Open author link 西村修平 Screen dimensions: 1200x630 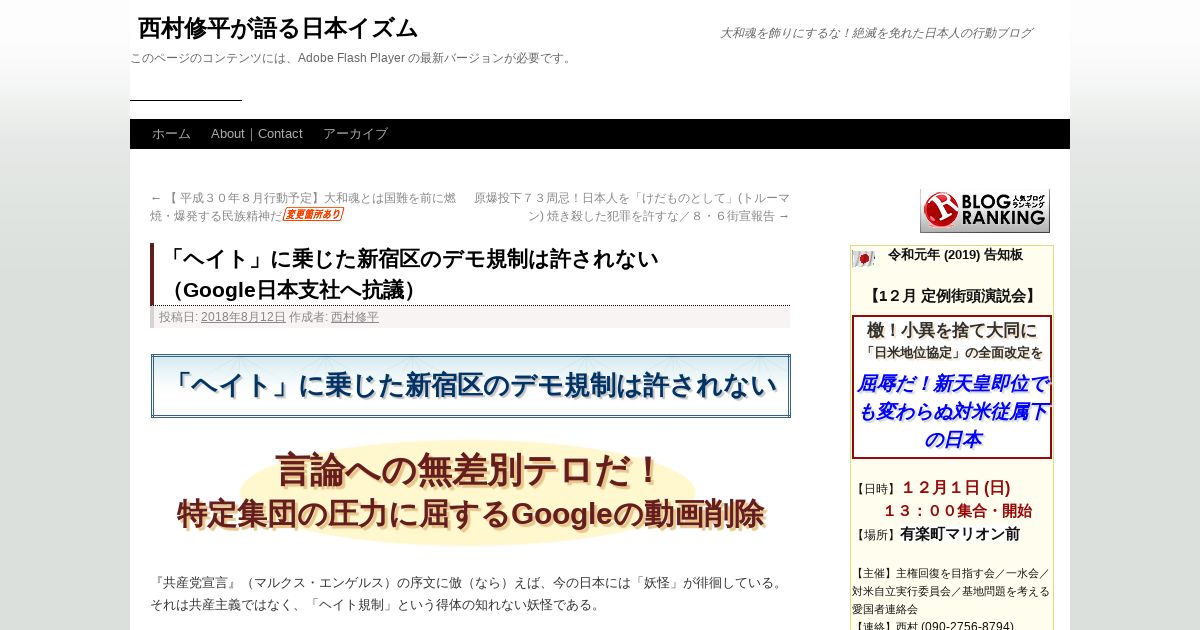pyautogui.click(x=355, y=317)
